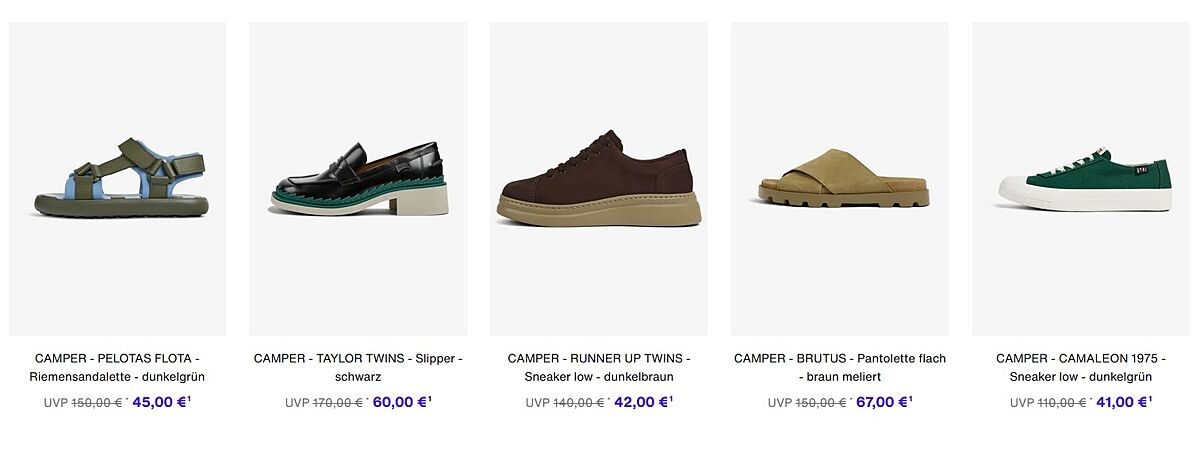
Task: Click CAMPER - CAMALEON 1975 Sneaker title
Action: [1081, 367]
